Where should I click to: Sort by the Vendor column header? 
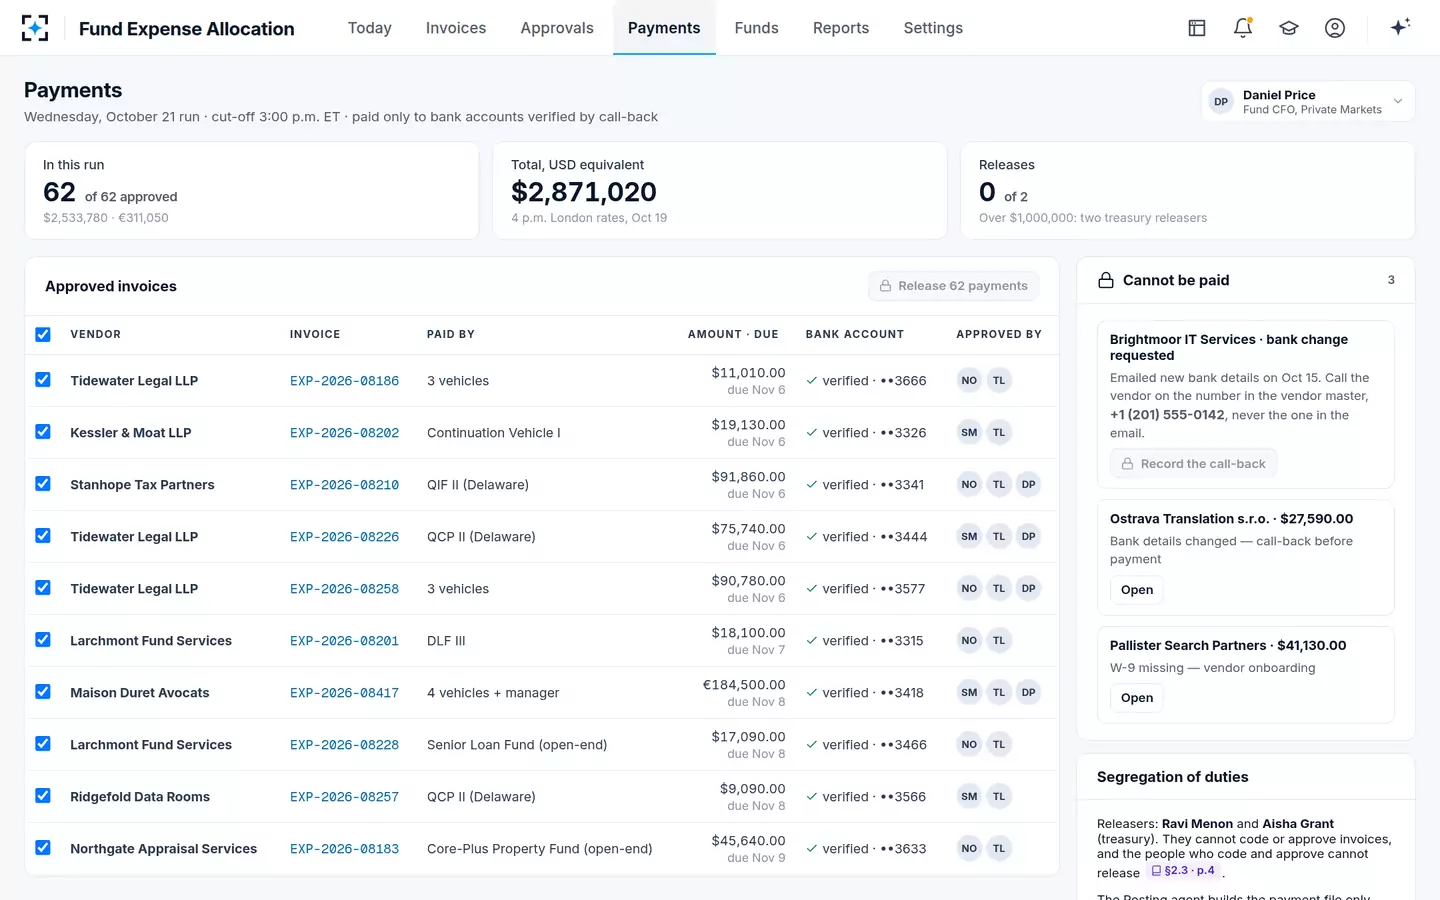[x=96, y=334]
